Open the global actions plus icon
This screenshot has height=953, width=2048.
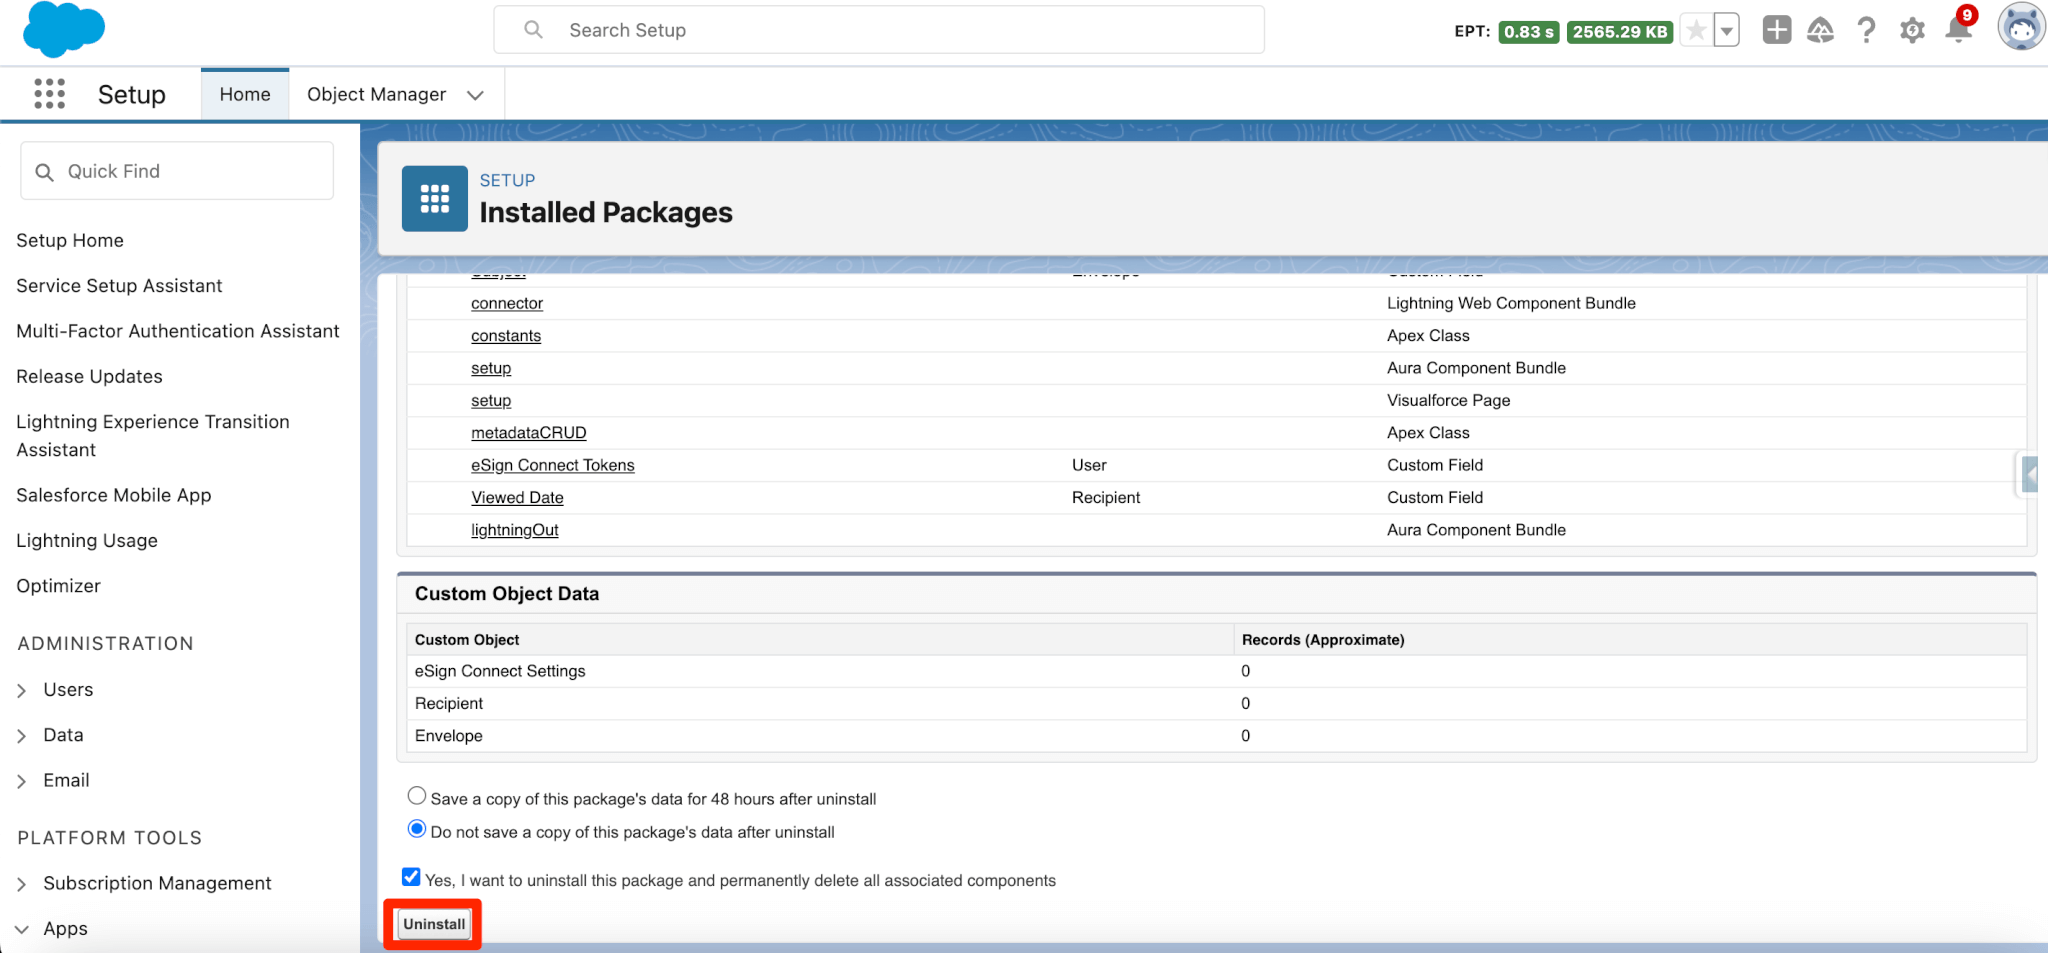(x=1777, y=30)
